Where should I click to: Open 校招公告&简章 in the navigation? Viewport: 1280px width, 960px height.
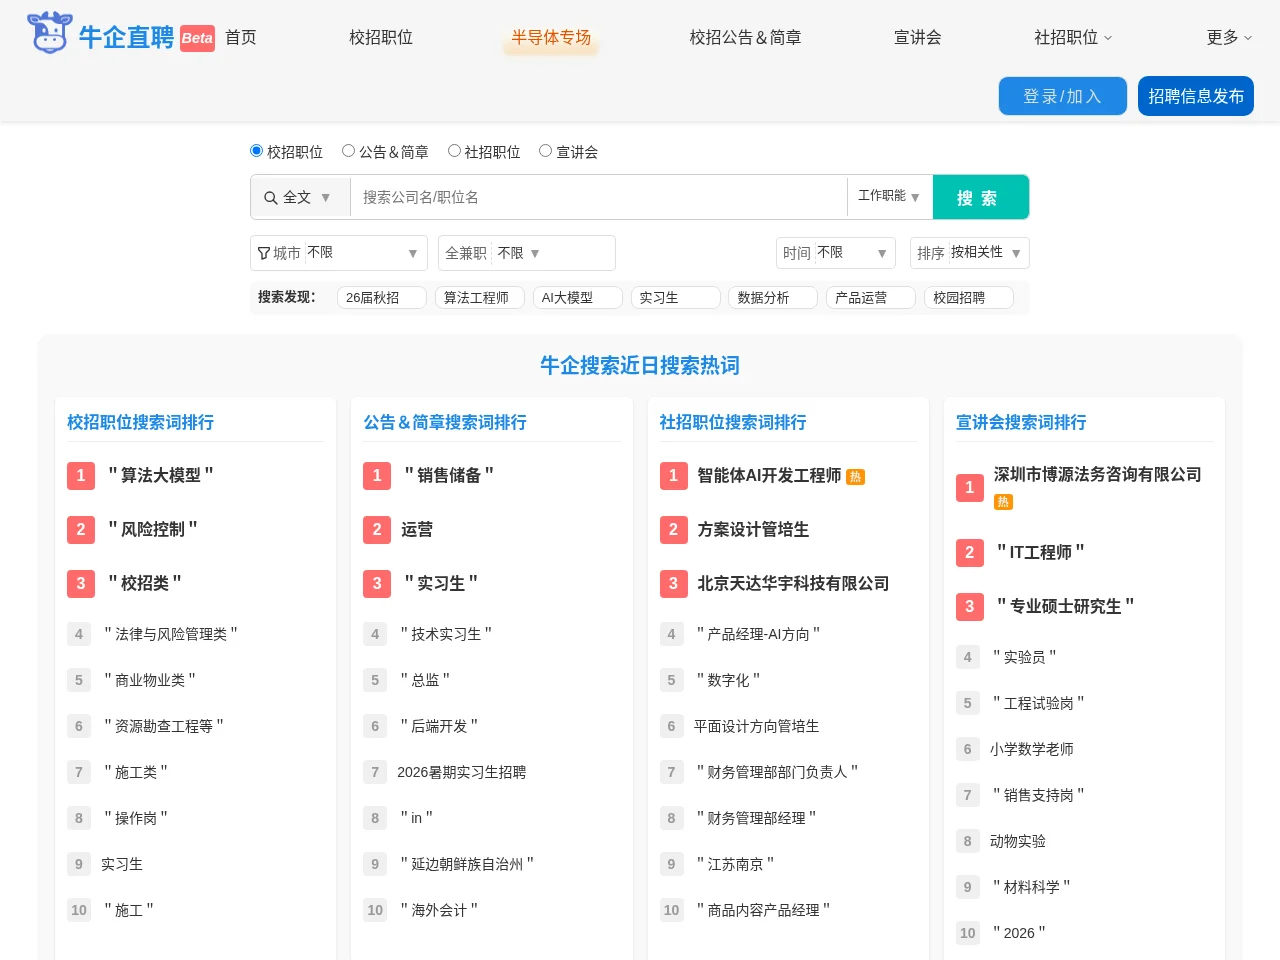745,37
